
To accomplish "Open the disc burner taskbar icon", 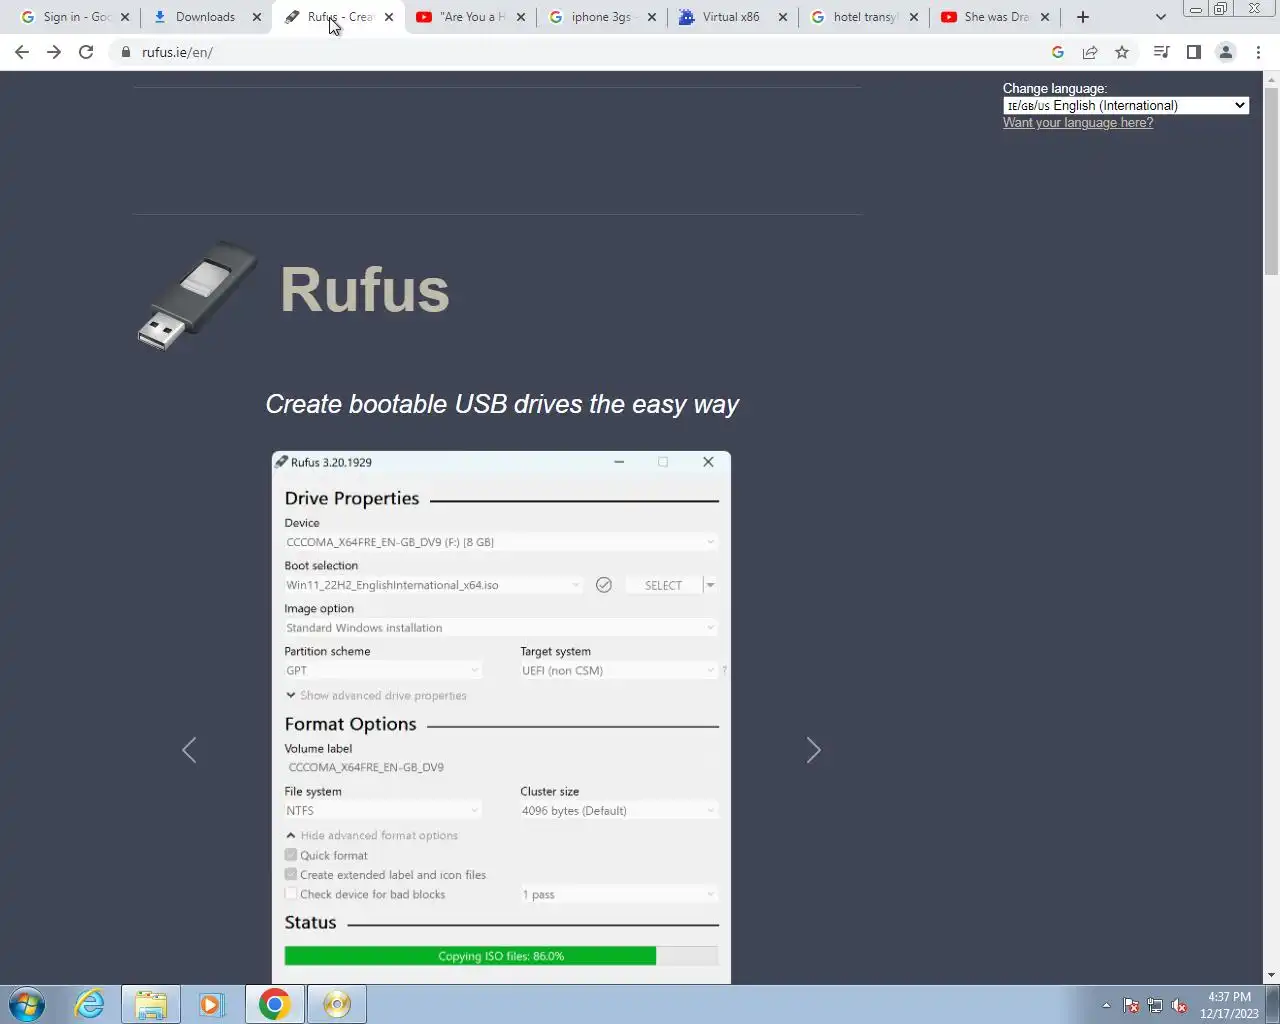I will click(337, 1004).
